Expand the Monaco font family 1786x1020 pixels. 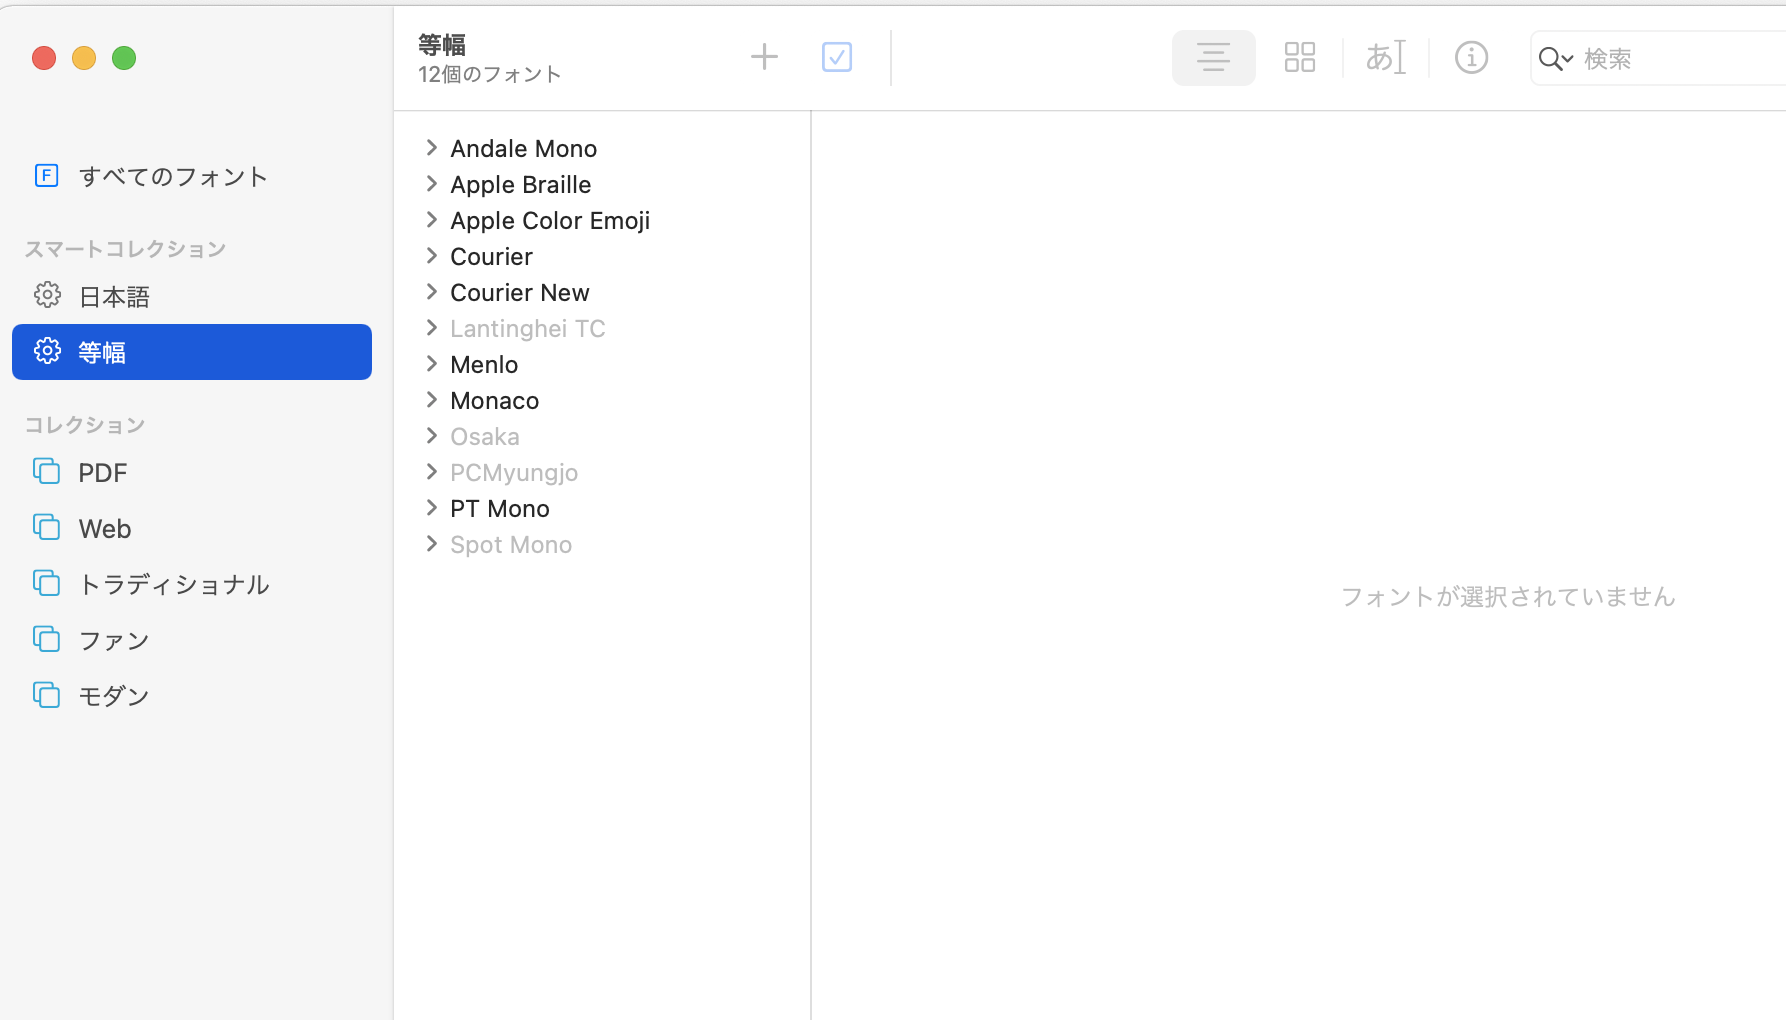(432, 400)
